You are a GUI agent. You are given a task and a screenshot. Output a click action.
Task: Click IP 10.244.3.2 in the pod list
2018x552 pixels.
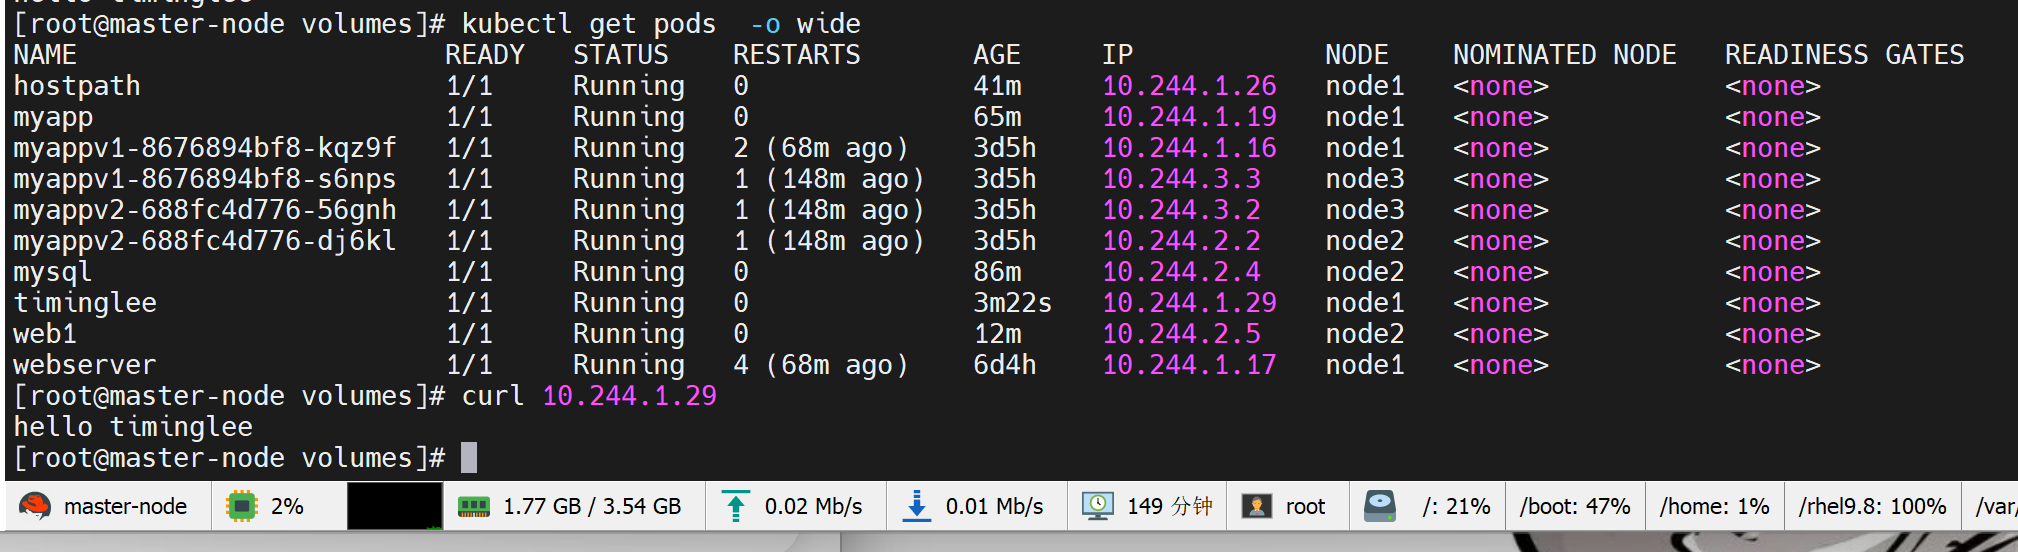pos(1181,210)
